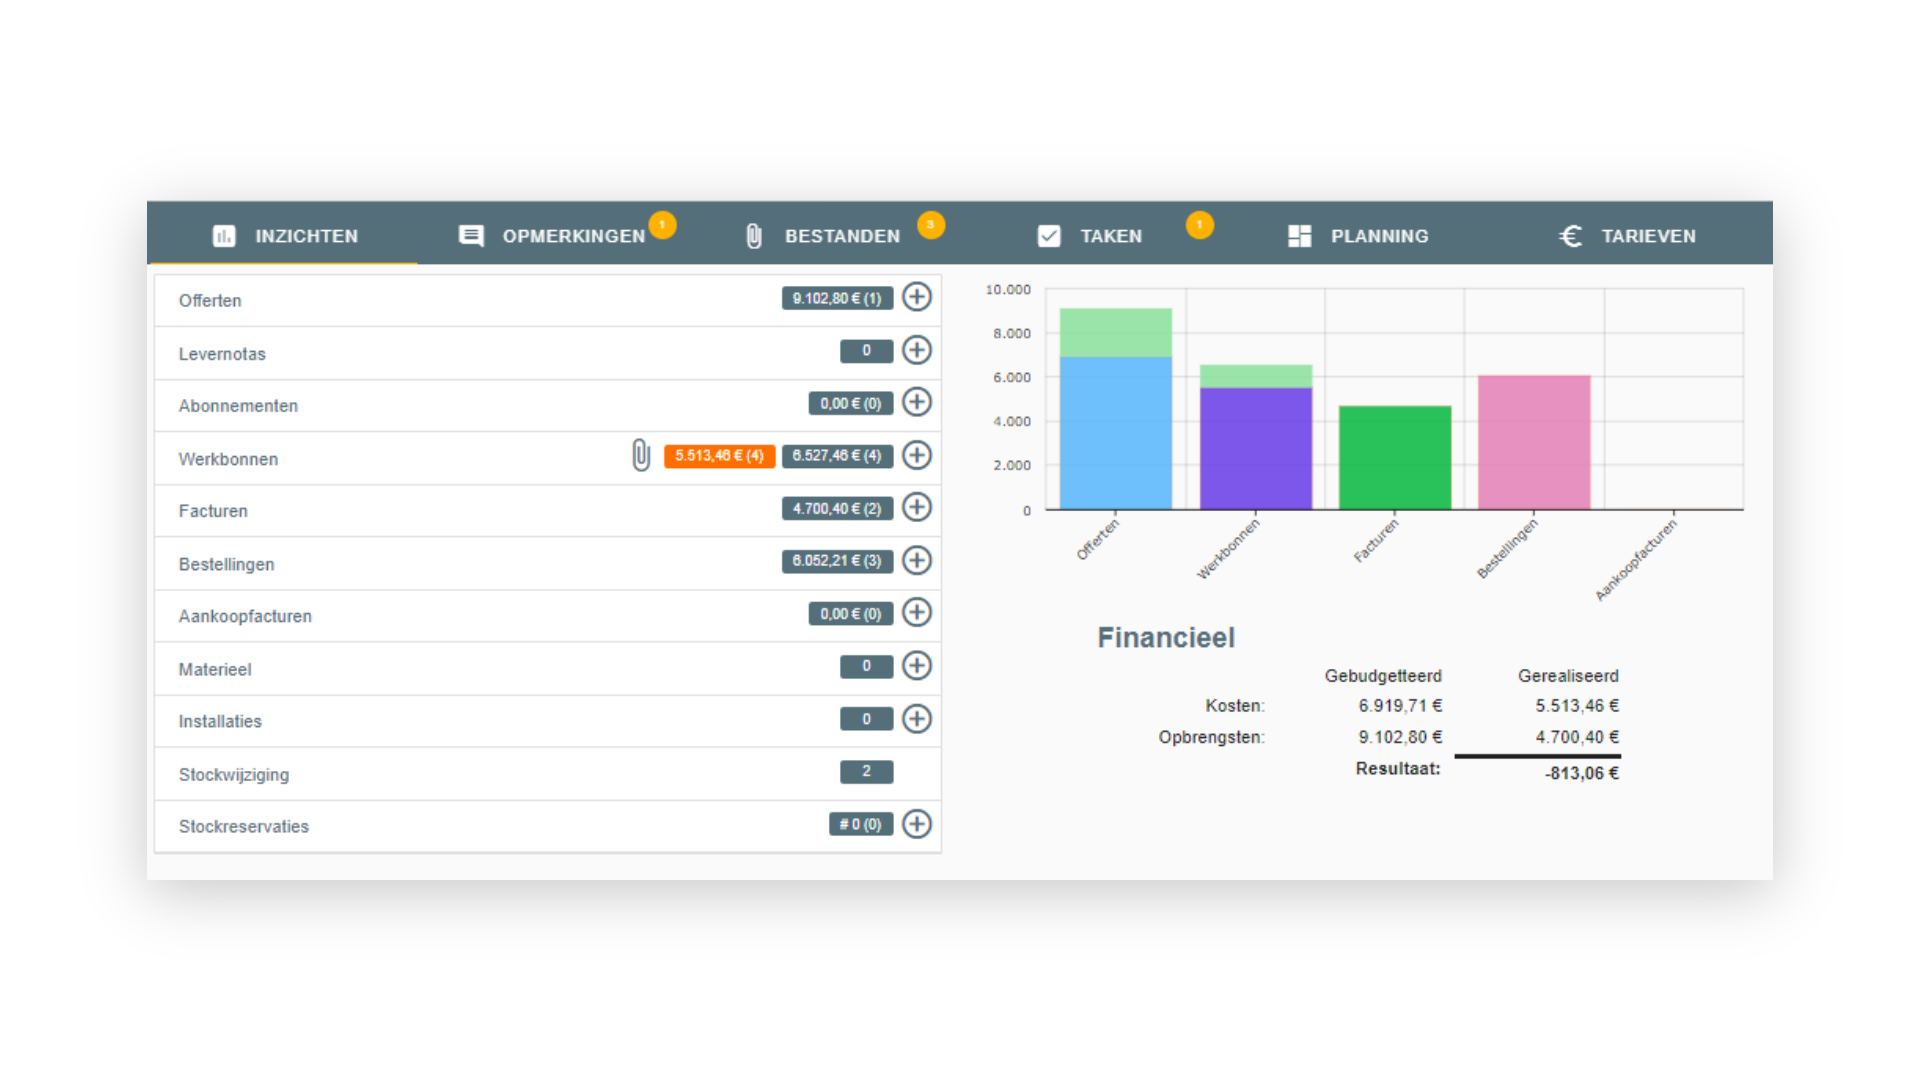Click the plus icon next to Offerten
Viewport: 1920px width, 1080px height.
(x=916, y=297)
